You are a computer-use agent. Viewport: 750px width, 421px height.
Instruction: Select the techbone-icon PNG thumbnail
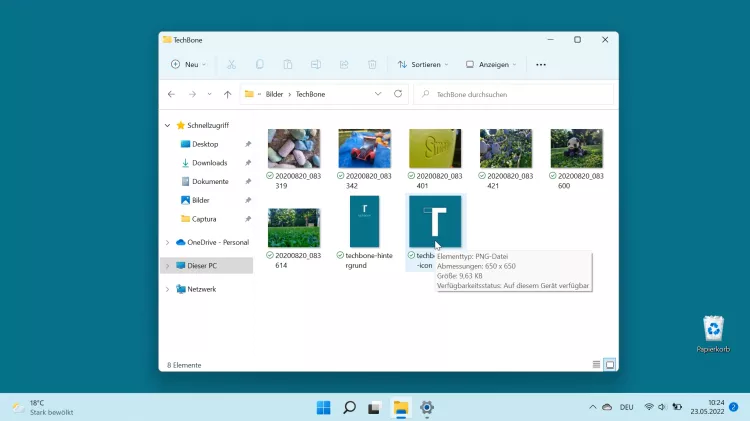coord(435,222)
